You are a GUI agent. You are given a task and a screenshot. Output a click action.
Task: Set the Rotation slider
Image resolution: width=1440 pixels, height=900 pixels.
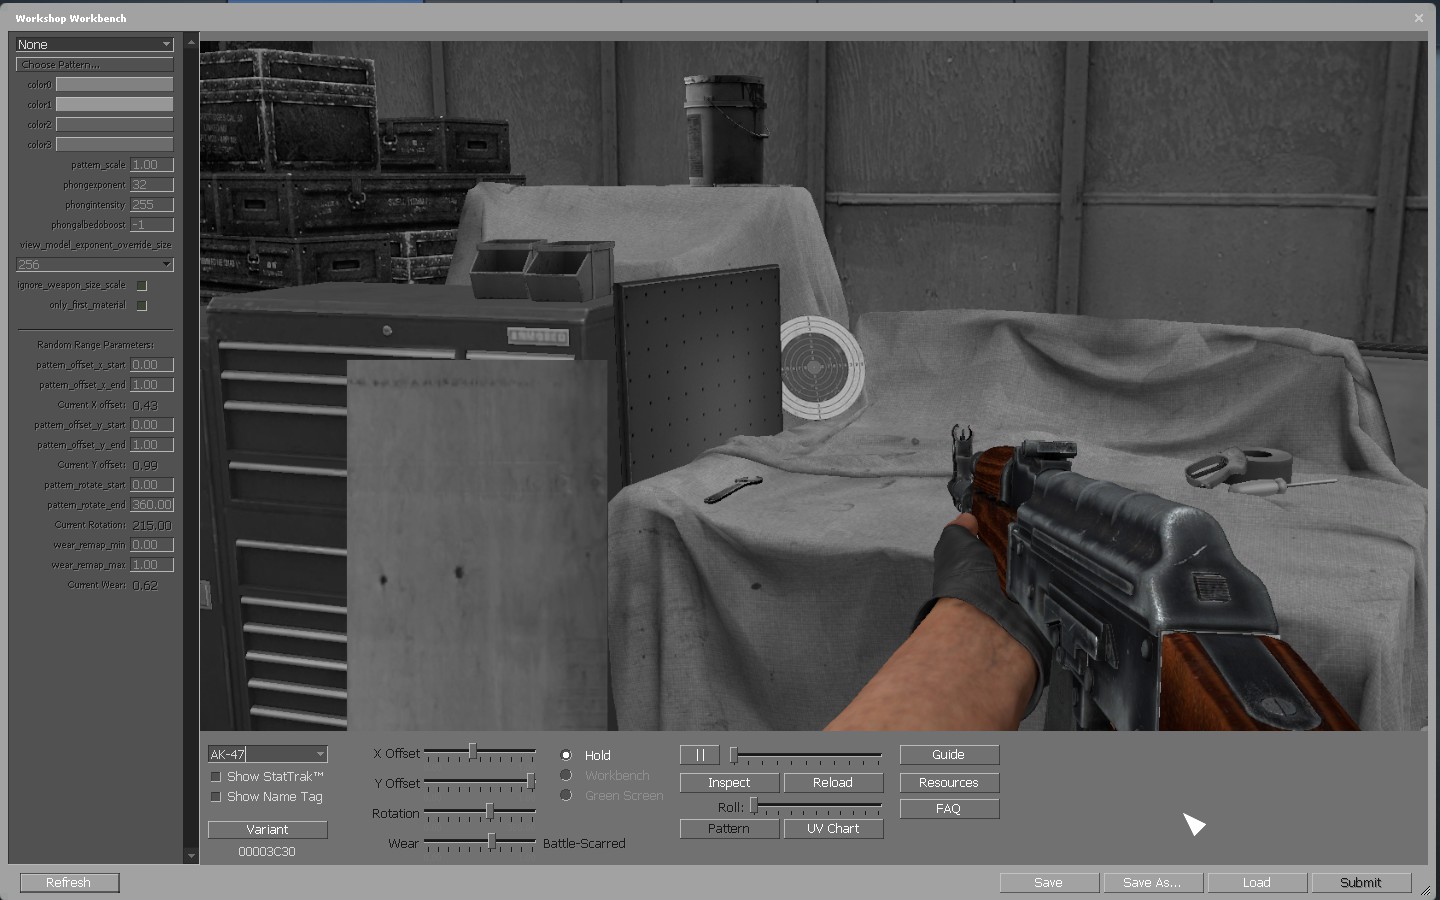(x=480, y=812)
